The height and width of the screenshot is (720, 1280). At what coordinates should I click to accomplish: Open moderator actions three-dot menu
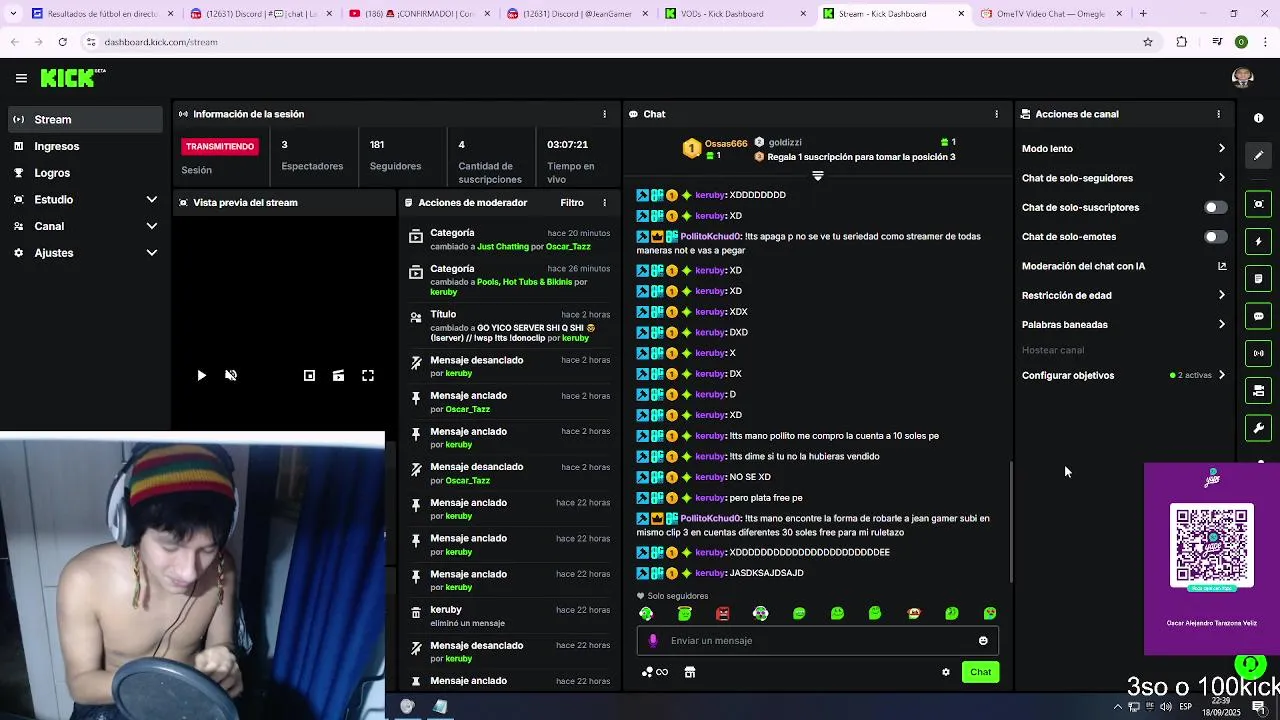point(604,202)
